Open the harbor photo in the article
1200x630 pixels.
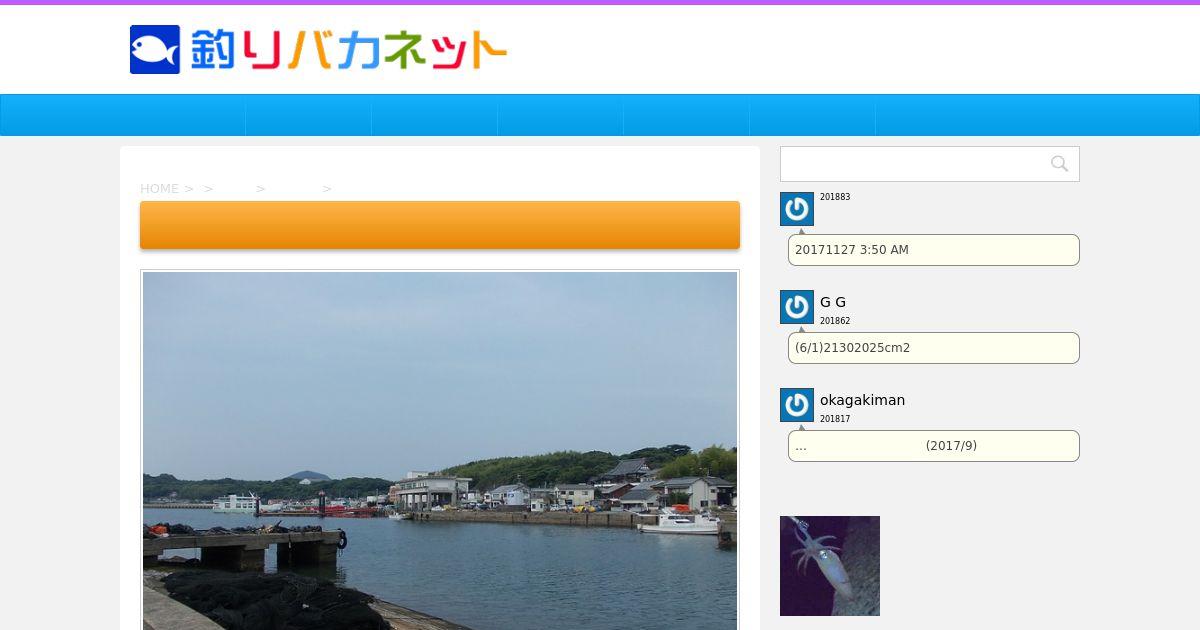pos(440,450)
